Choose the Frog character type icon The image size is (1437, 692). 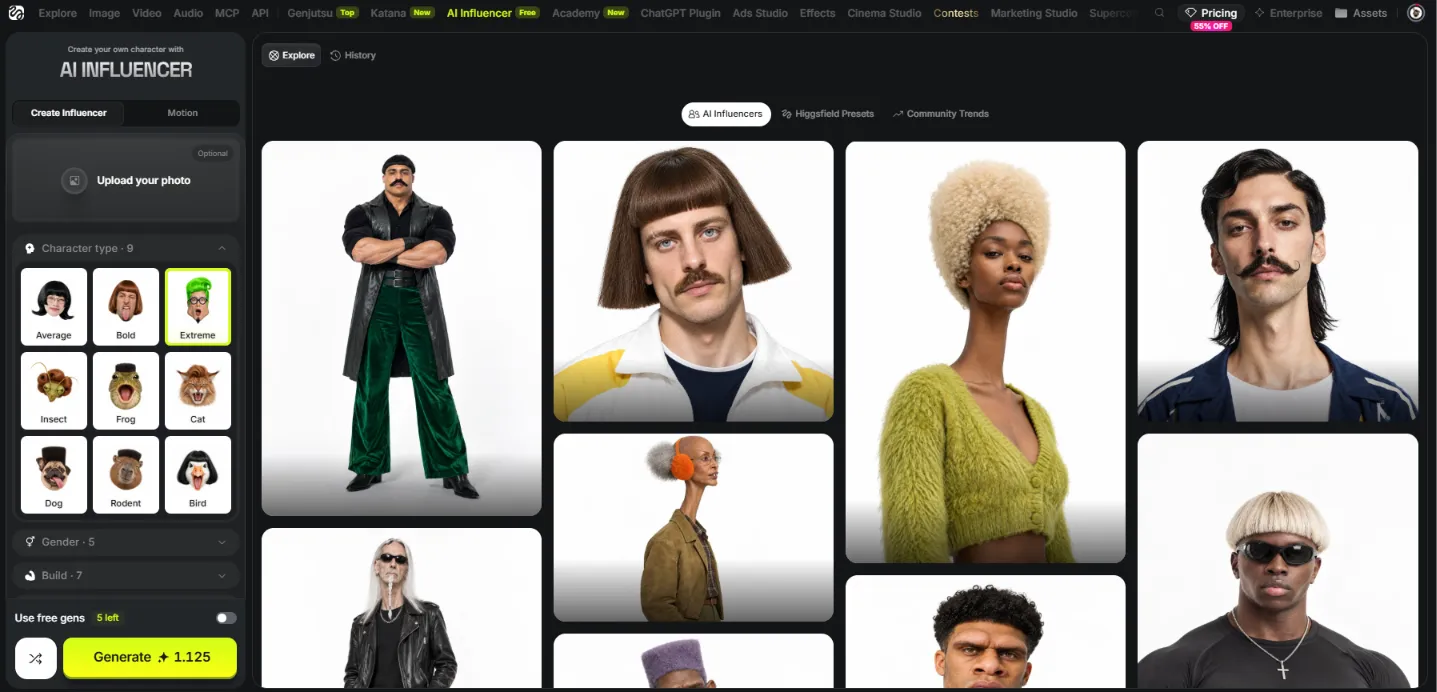pyautogui.click(x=126, y=391)
